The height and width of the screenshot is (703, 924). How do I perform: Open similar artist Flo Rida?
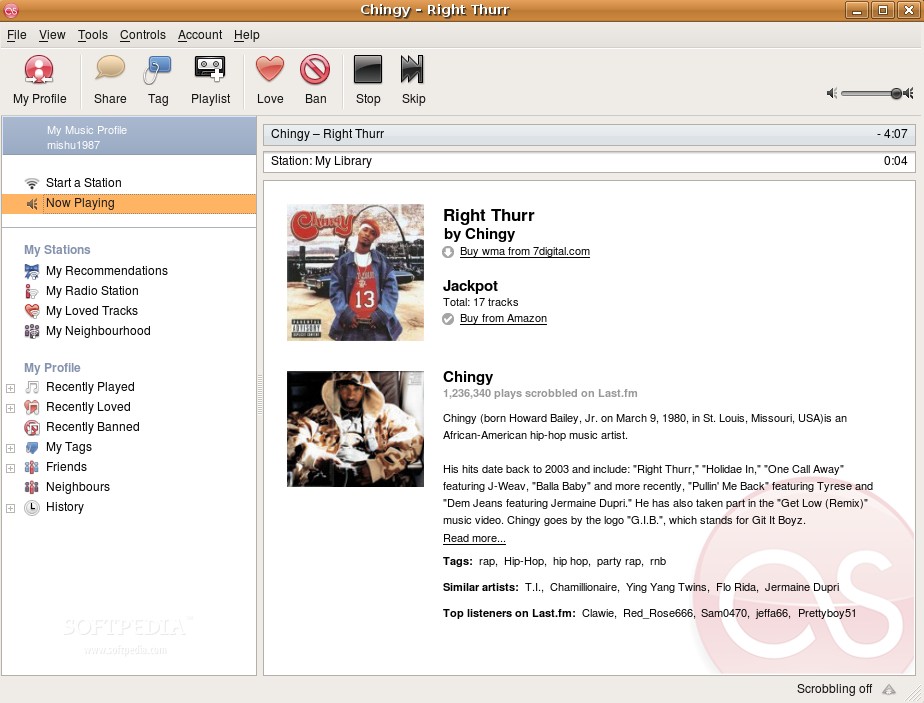736,587
